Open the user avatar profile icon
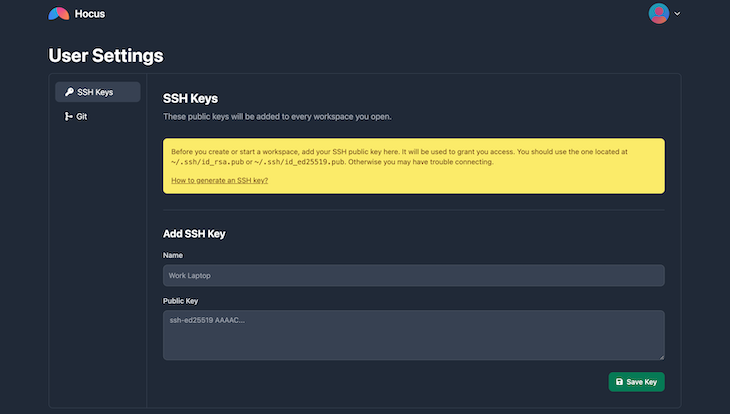 pos(658,14)
